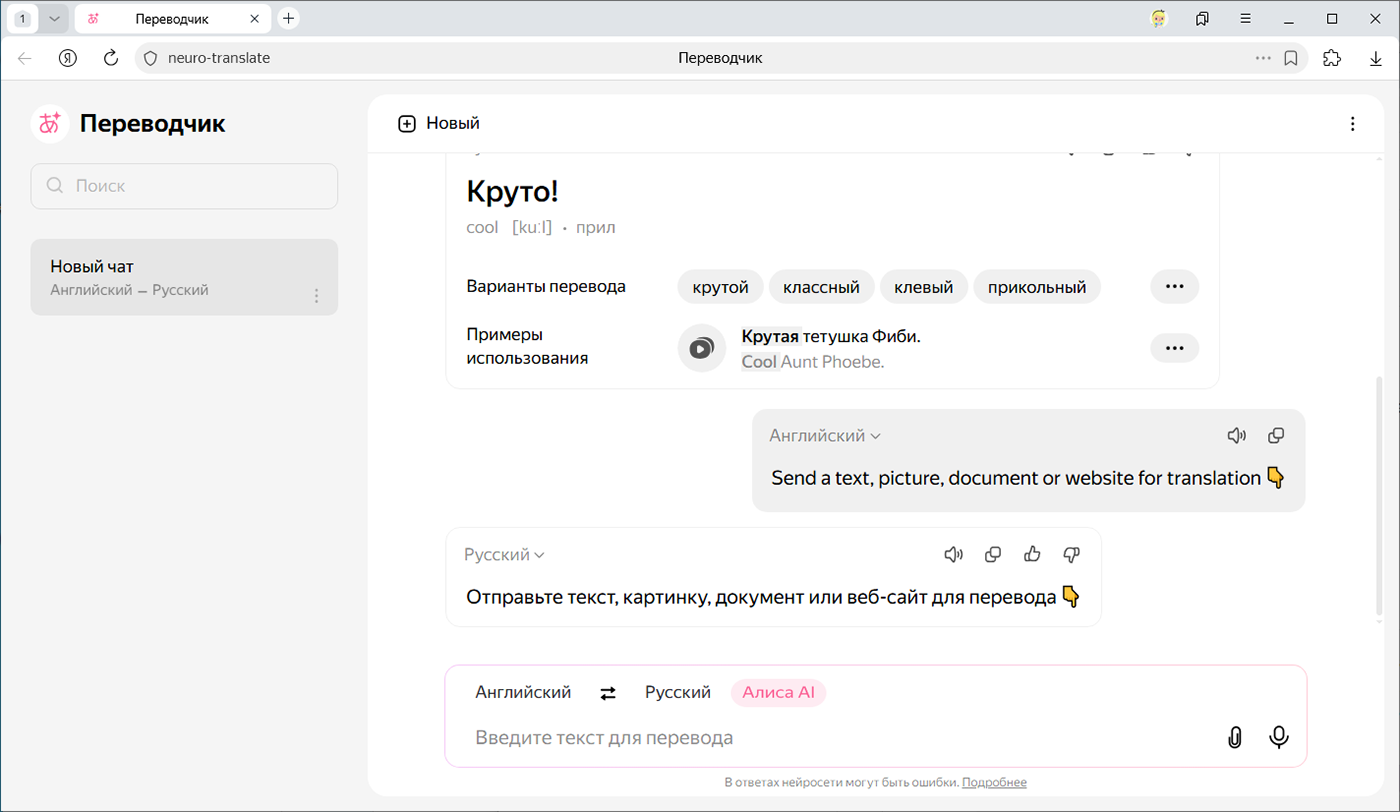The height and width of the screenshot is (812, 1400).
Task: Copy the English source message
Action: point(1276,436)
